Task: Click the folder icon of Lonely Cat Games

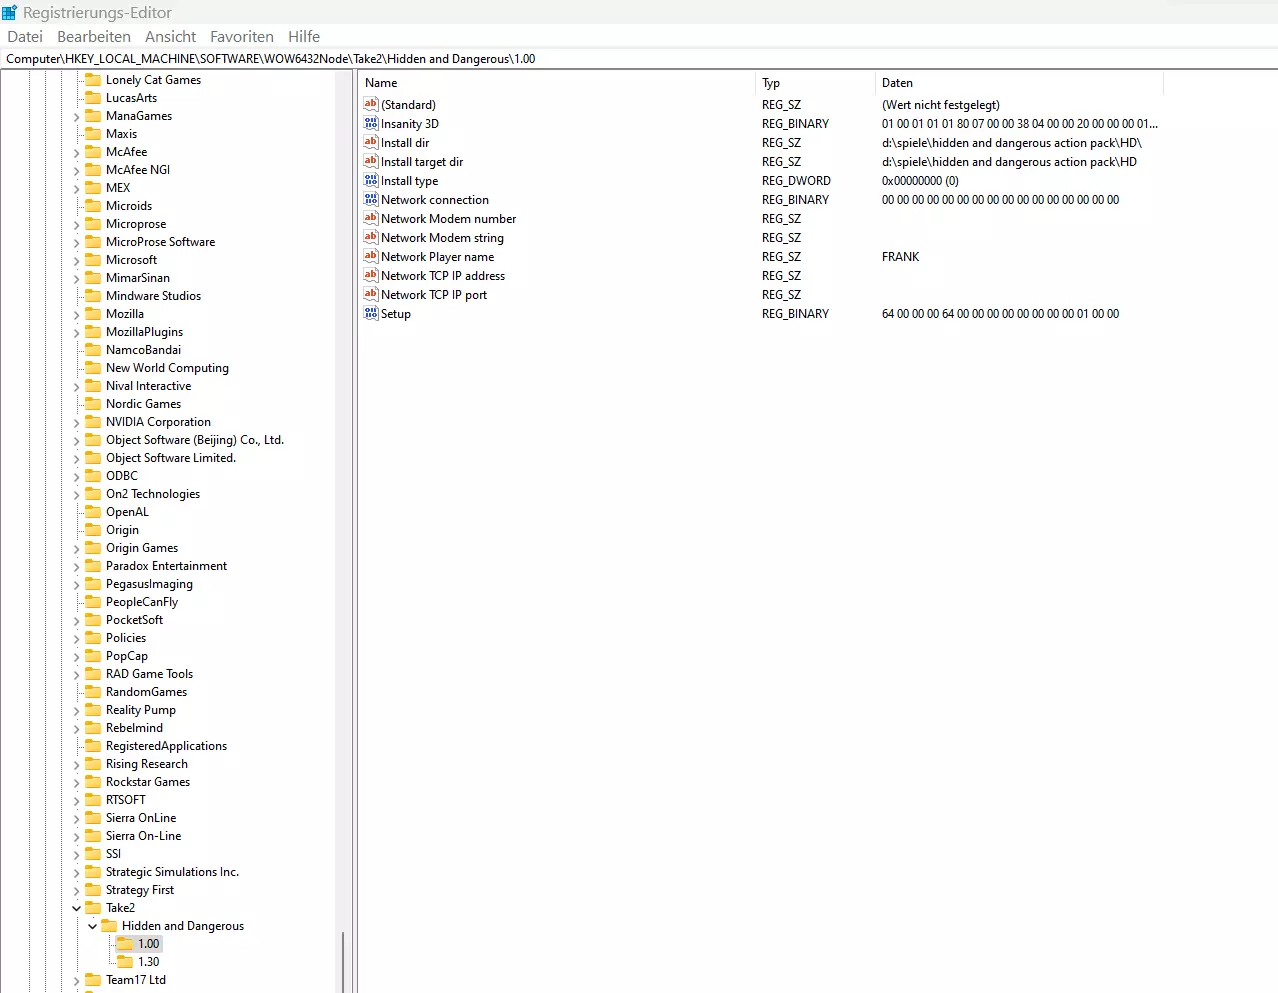Action: click(94, 79)
